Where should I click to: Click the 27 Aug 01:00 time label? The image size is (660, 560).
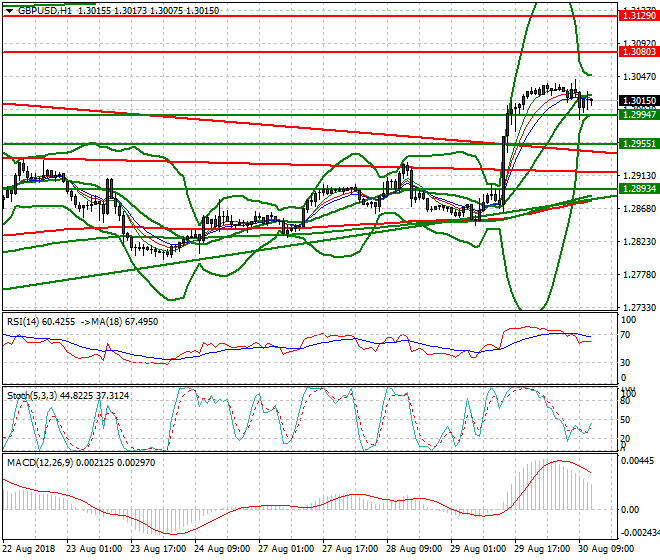286,549
